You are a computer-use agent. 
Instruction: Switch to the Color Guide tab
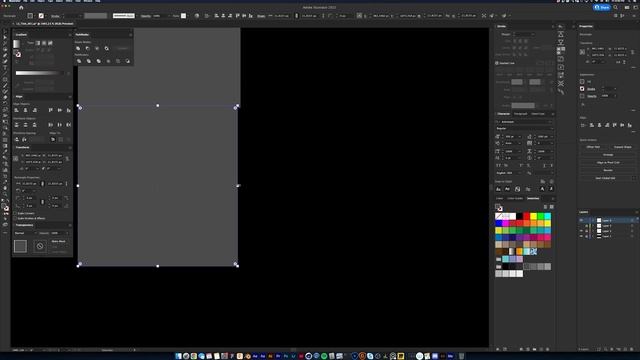click(515, 198)
